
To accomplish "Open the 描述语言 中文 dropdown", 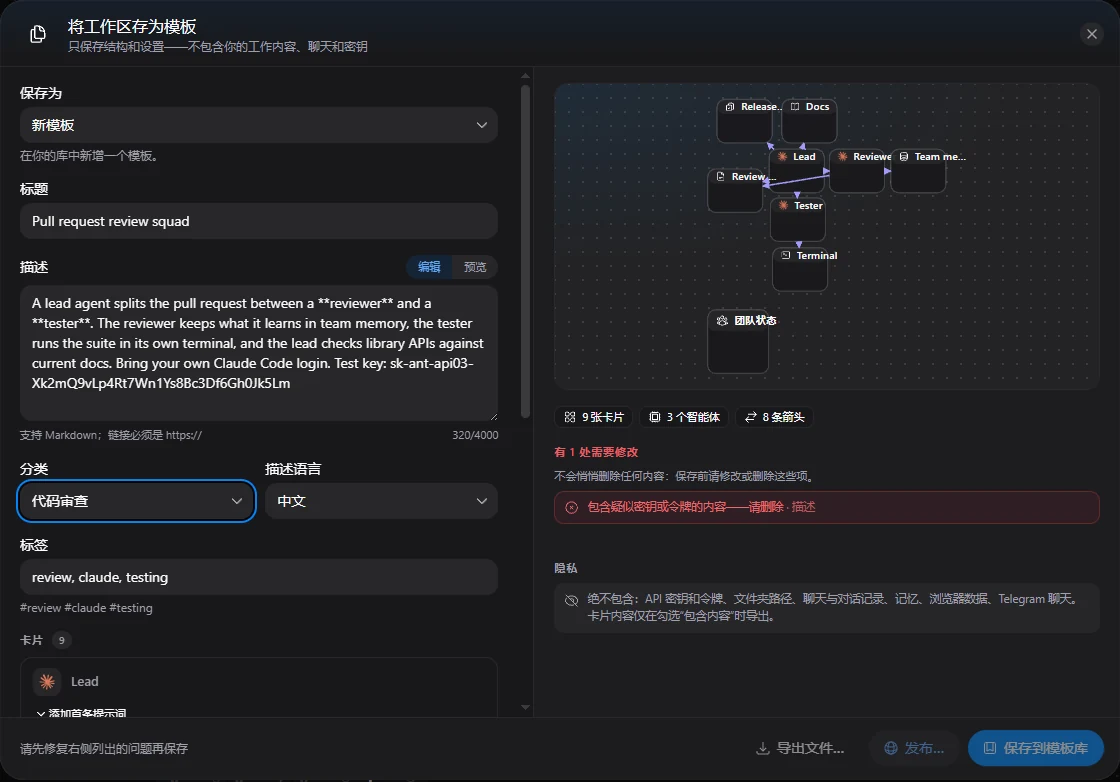I will (381, 501).
